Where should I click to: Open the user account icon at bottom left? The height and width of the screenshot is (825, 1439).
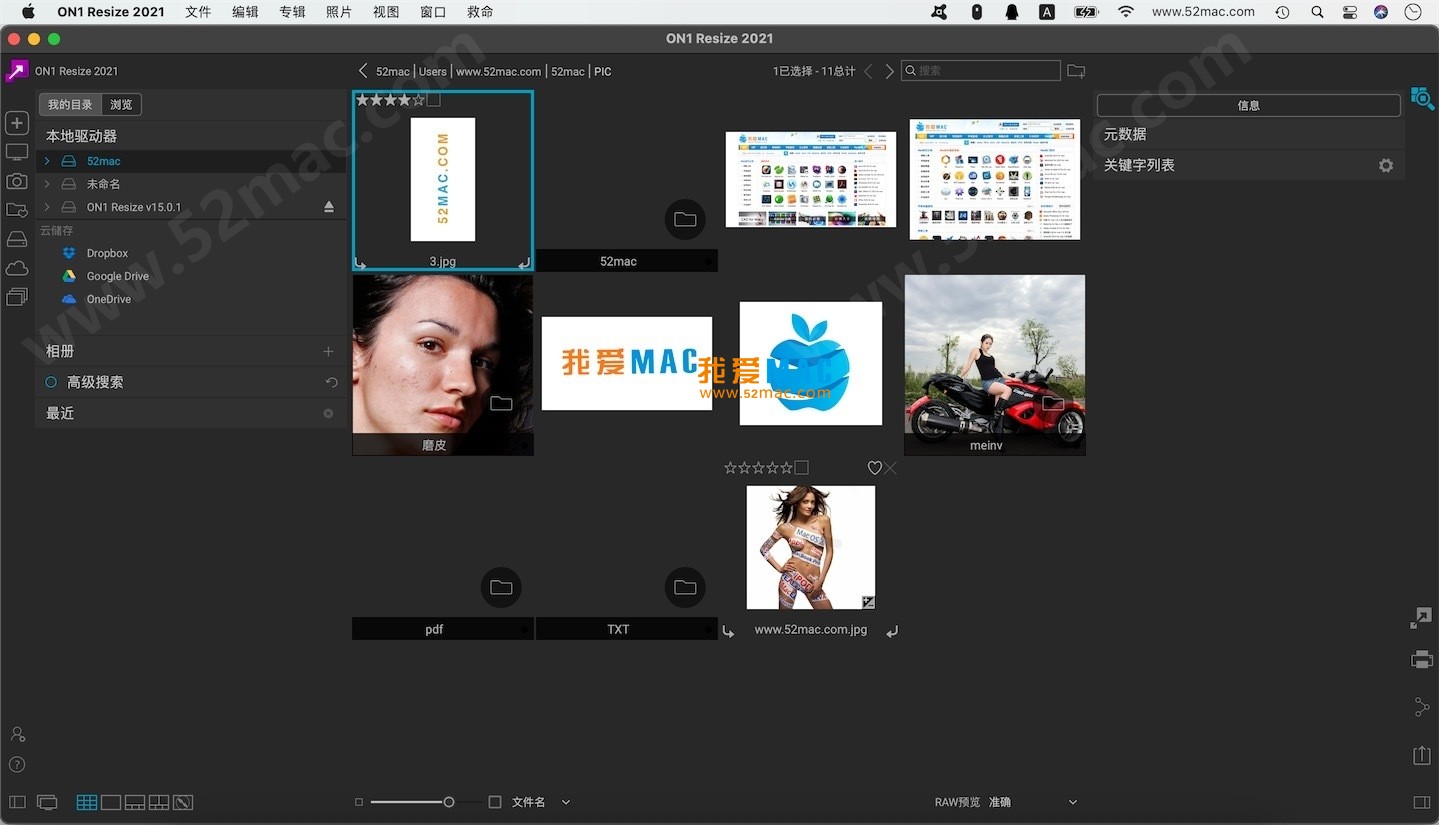point(17,734)
